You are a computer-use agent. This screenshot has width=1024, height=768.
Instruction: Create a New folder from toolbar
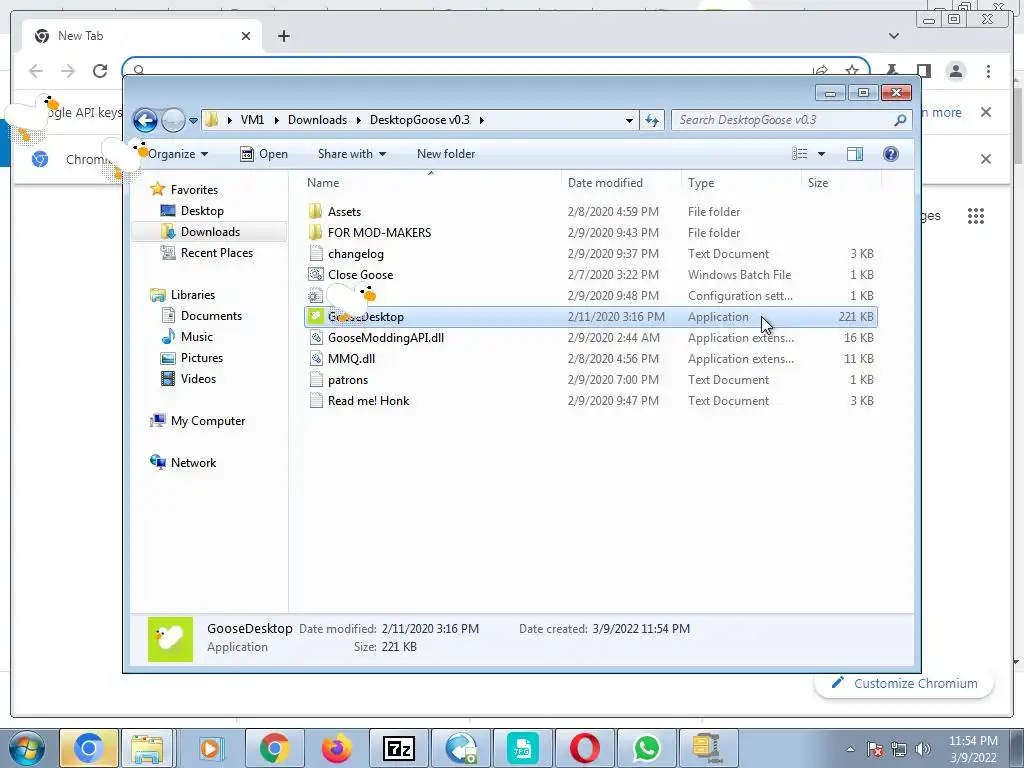(x=446, y=154)
